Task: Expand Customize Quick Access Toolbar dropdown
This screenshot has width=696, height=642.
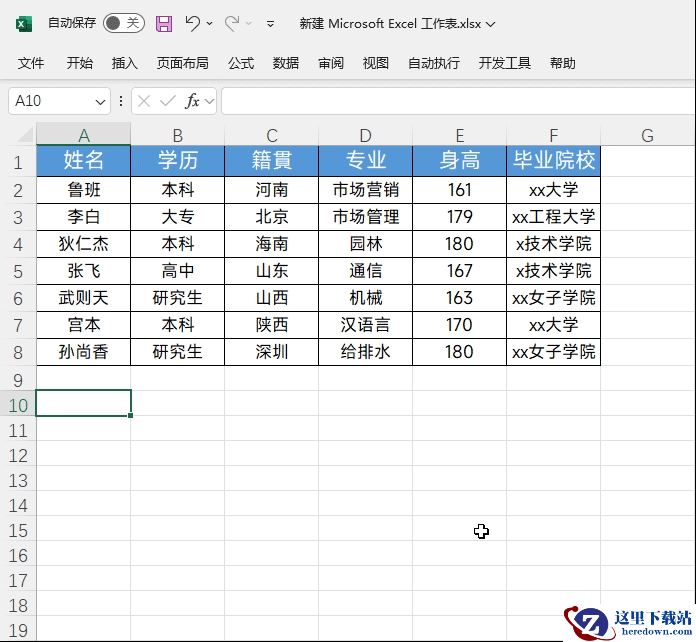Action: coord(270,24)
